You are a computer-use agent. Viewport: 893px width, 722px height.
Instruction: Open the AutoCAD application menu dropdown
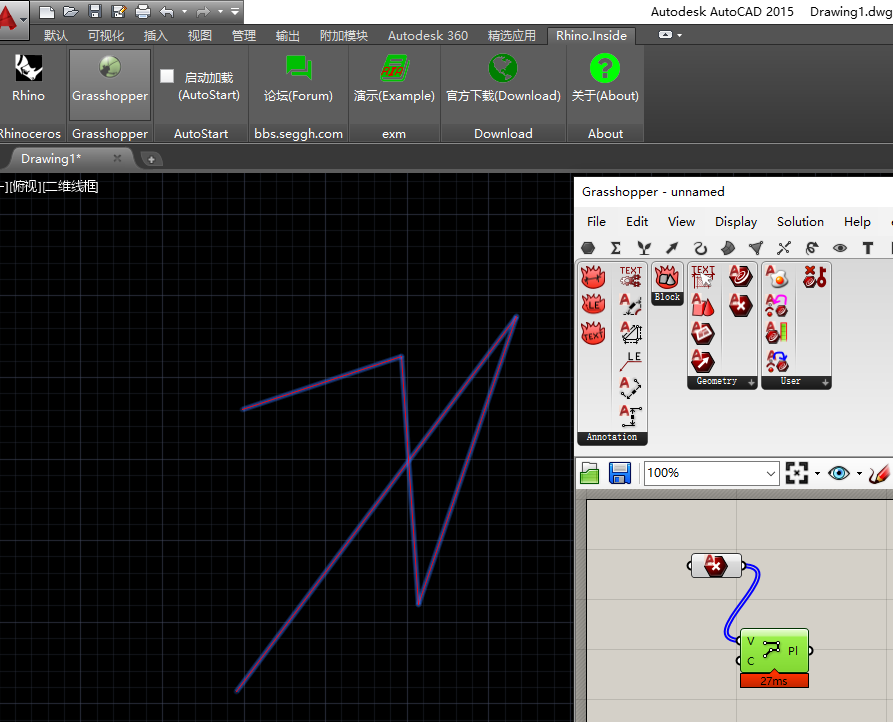coord(23,19)
